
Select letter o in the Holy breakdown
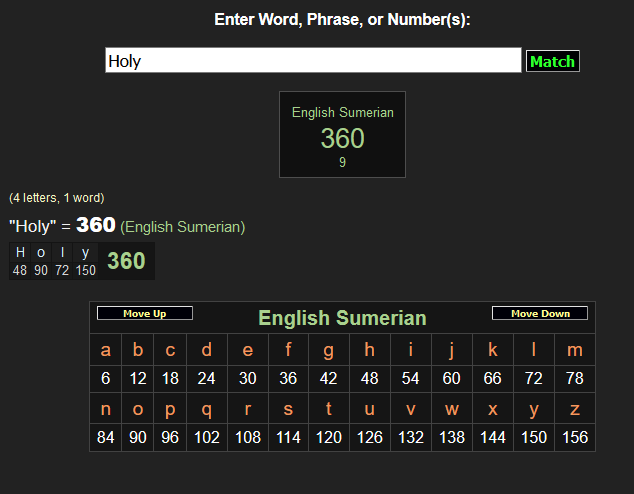tap(41, 252)
